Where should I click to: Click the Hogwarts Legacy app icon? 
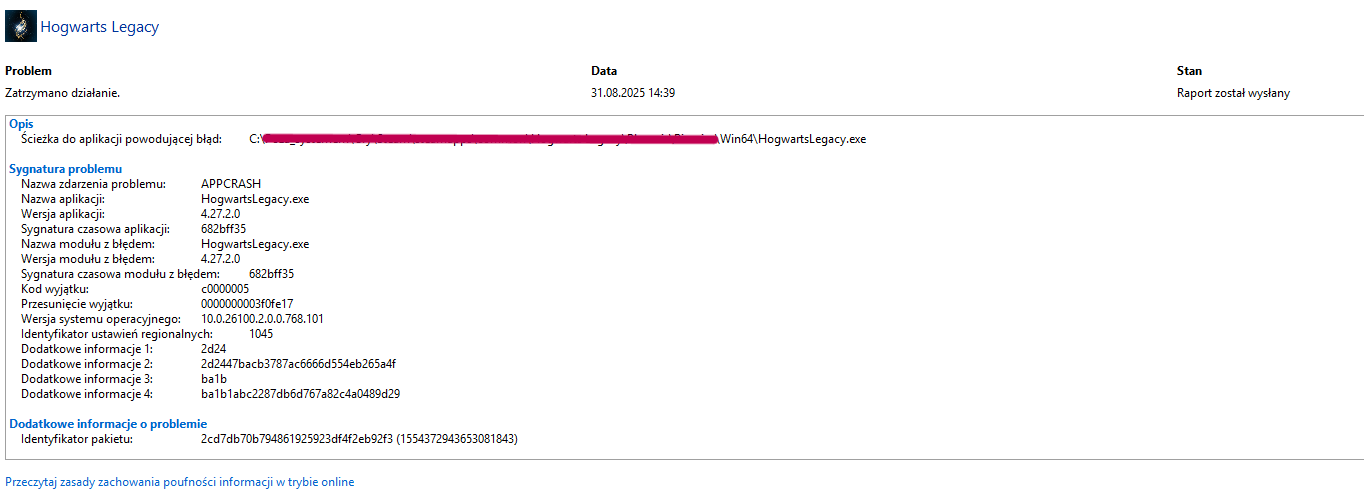(21, 27)
